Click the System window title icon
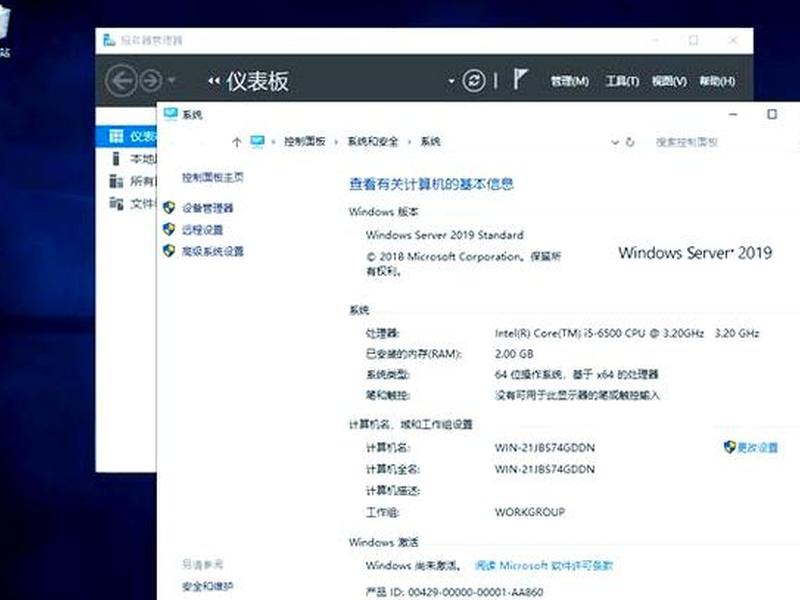The width and height of the screenshot is (800, 600). 170,114
